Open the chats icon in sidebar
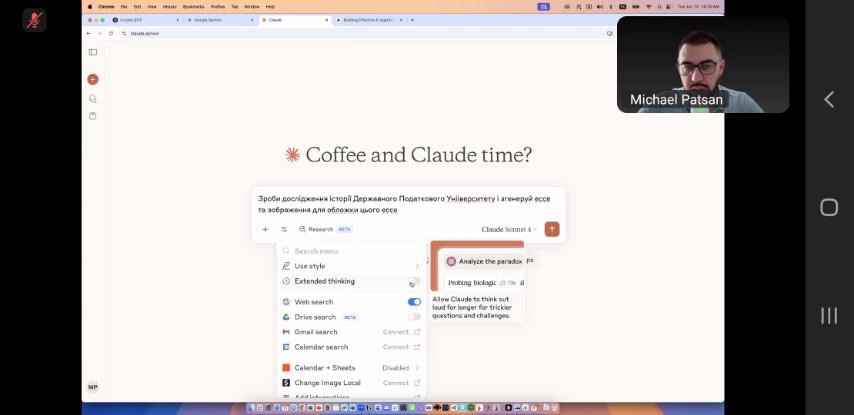Screen dimensions: 854x415 pos(93,98)
